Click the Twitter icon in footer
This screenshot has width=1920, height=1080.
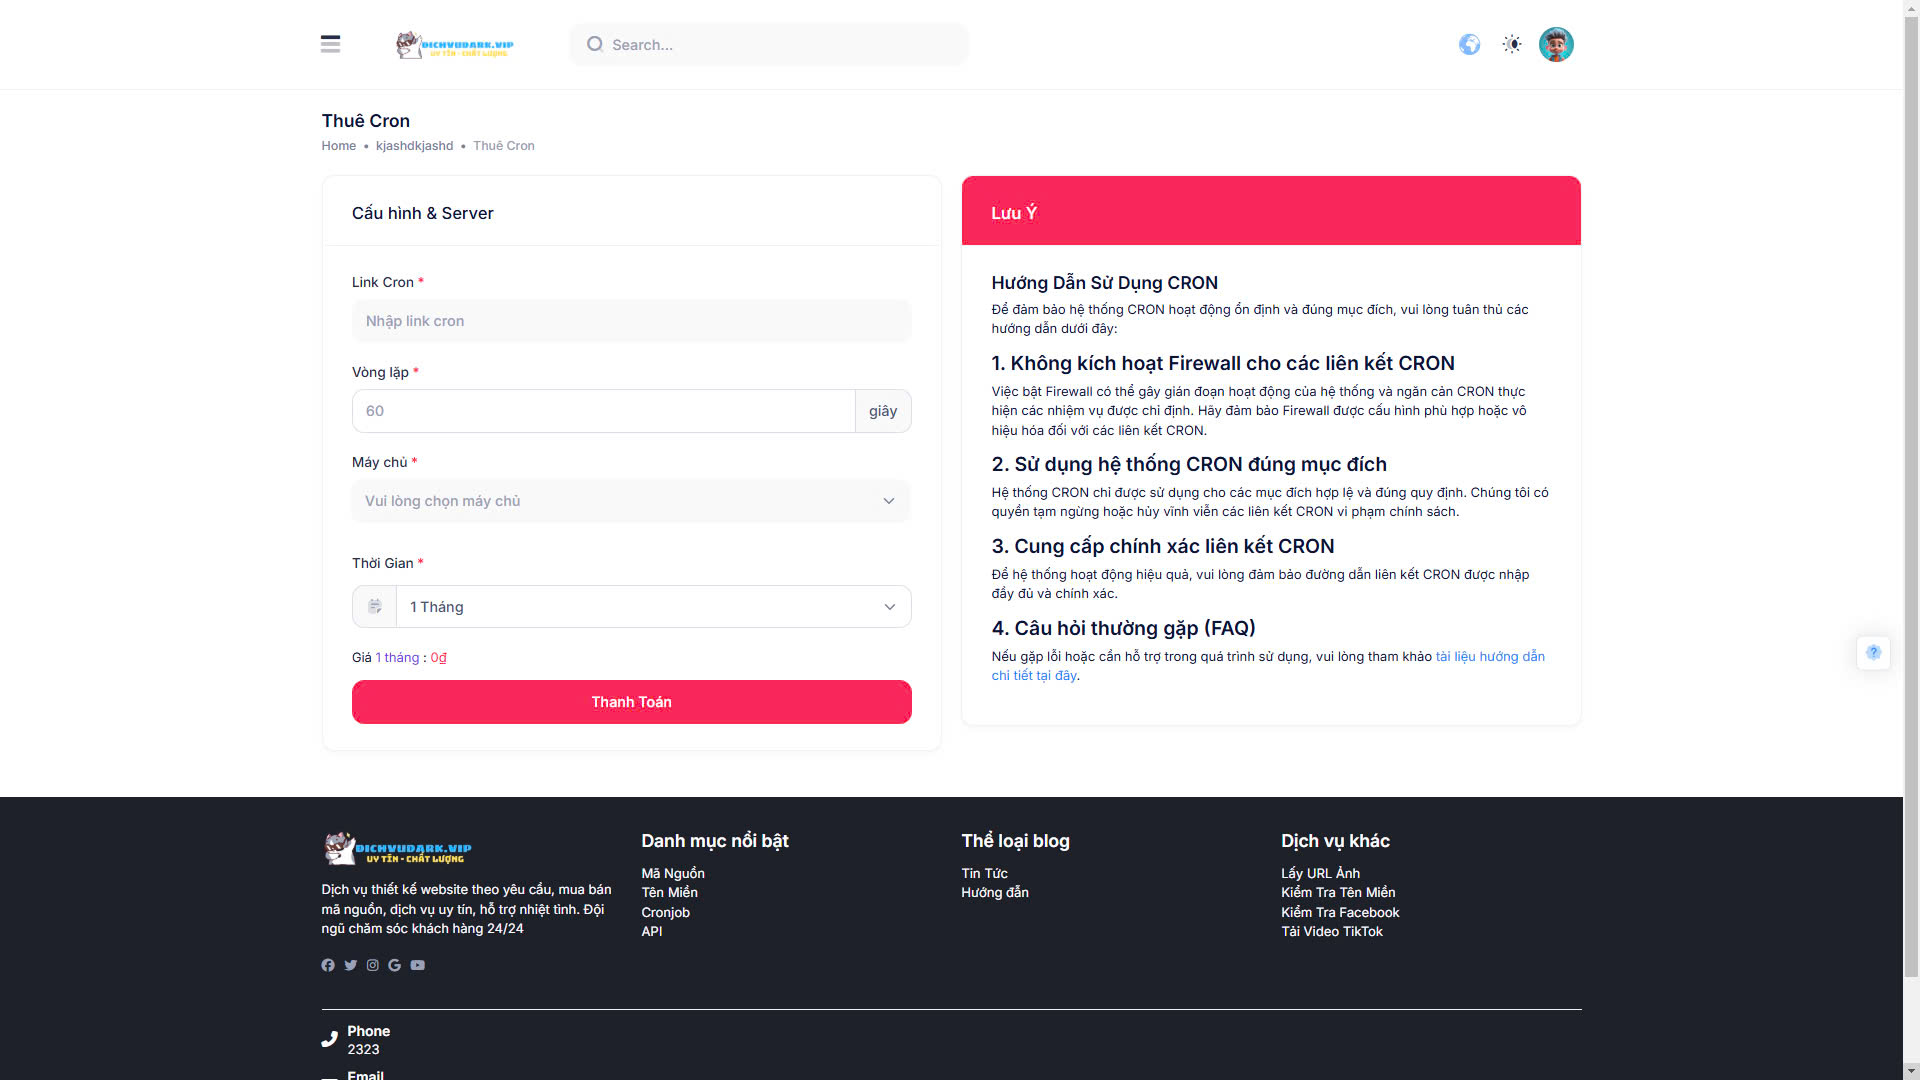coord(350,965)
